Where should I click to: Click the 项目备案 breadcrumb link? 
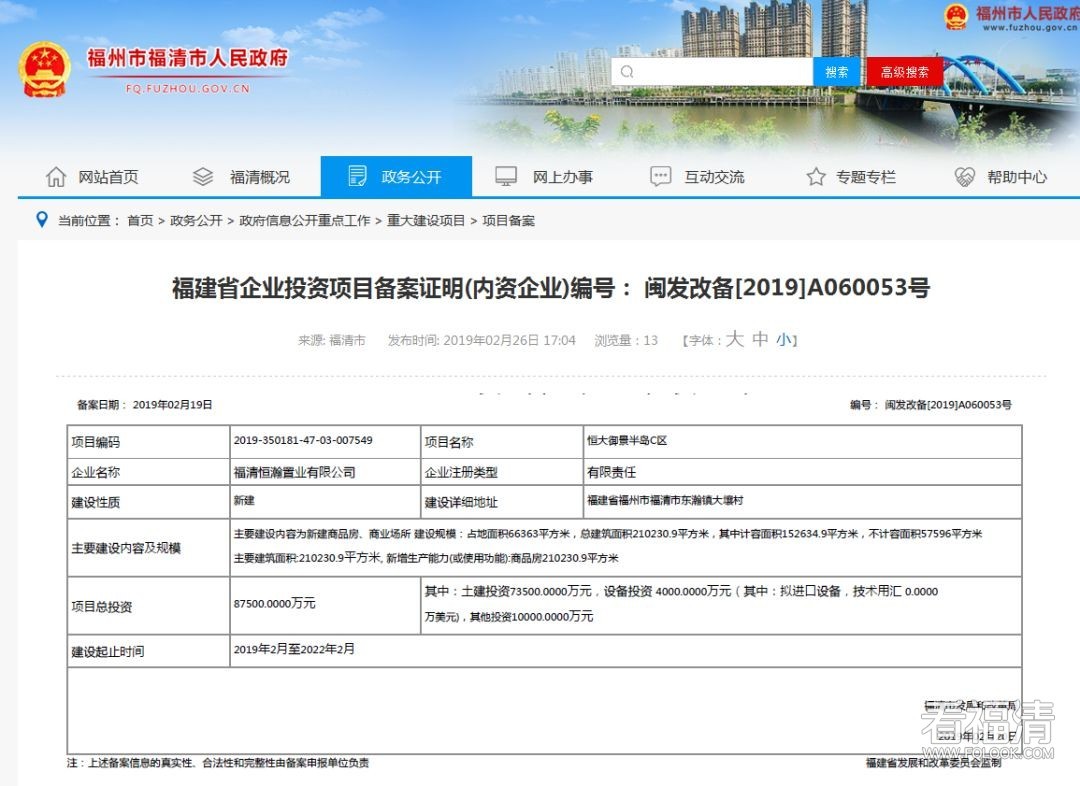[508, 220]
